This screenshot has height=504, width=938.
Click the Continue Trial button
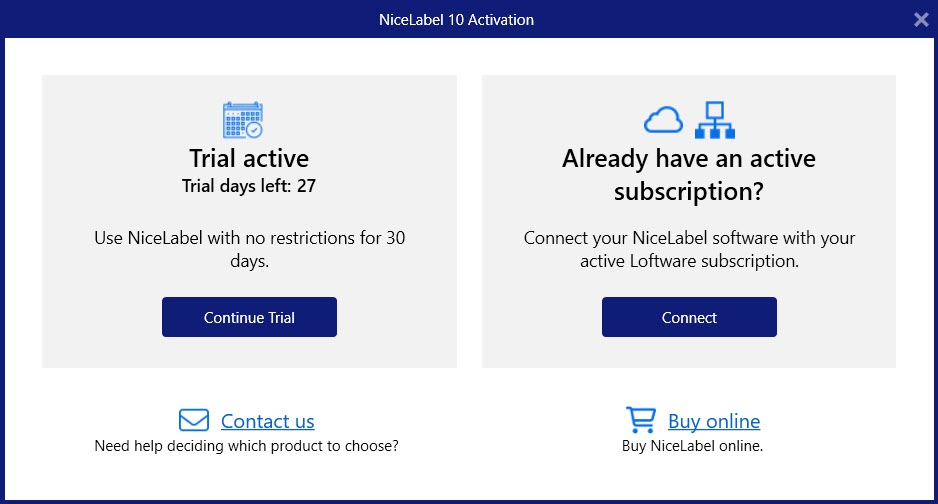(249, 317)
